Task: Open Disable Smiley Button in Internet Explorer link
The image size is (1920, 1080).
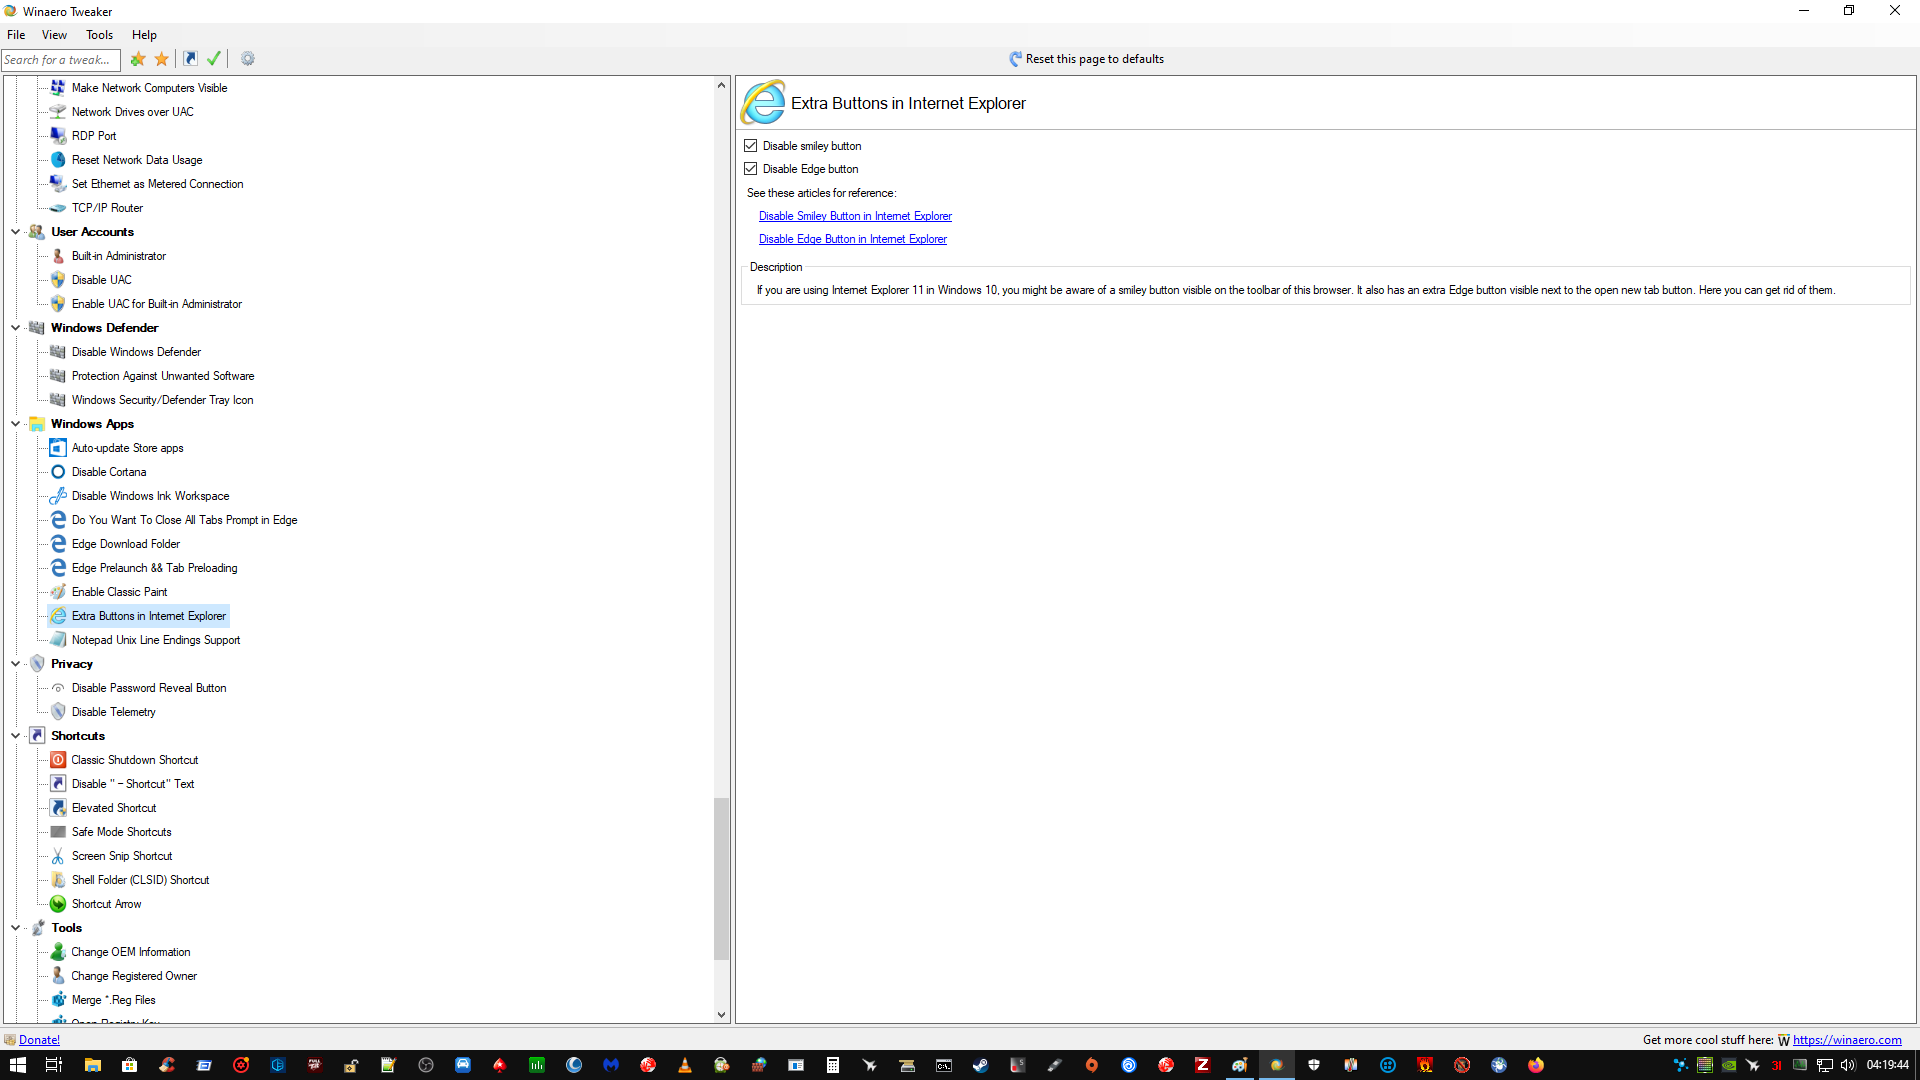Action: click(854, 216)
